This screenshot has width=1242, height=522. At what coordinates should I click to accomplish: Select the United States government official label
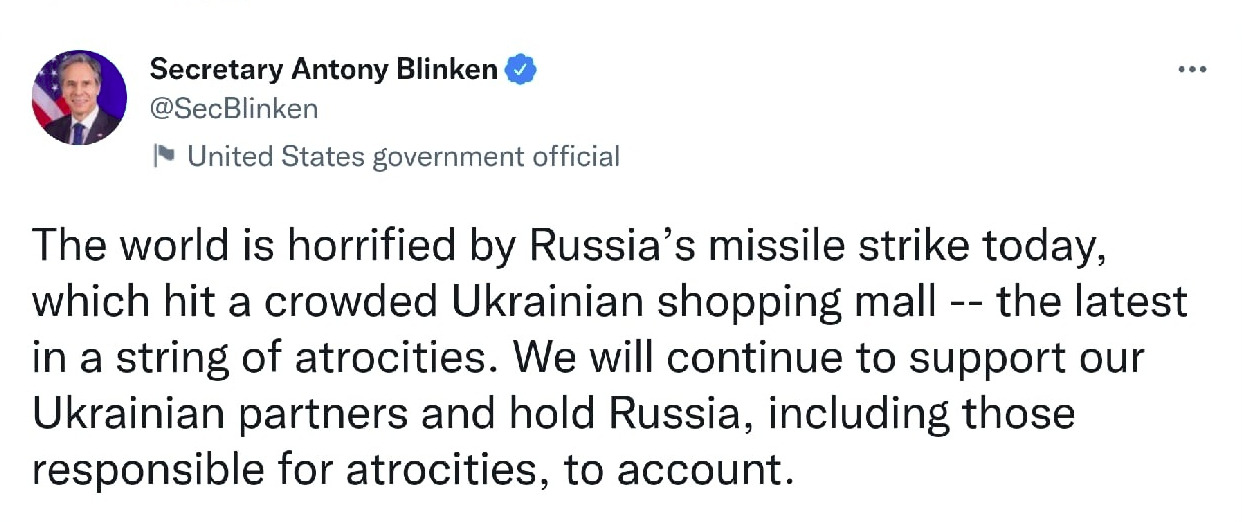pyautogui.click(x=403, y=156)
